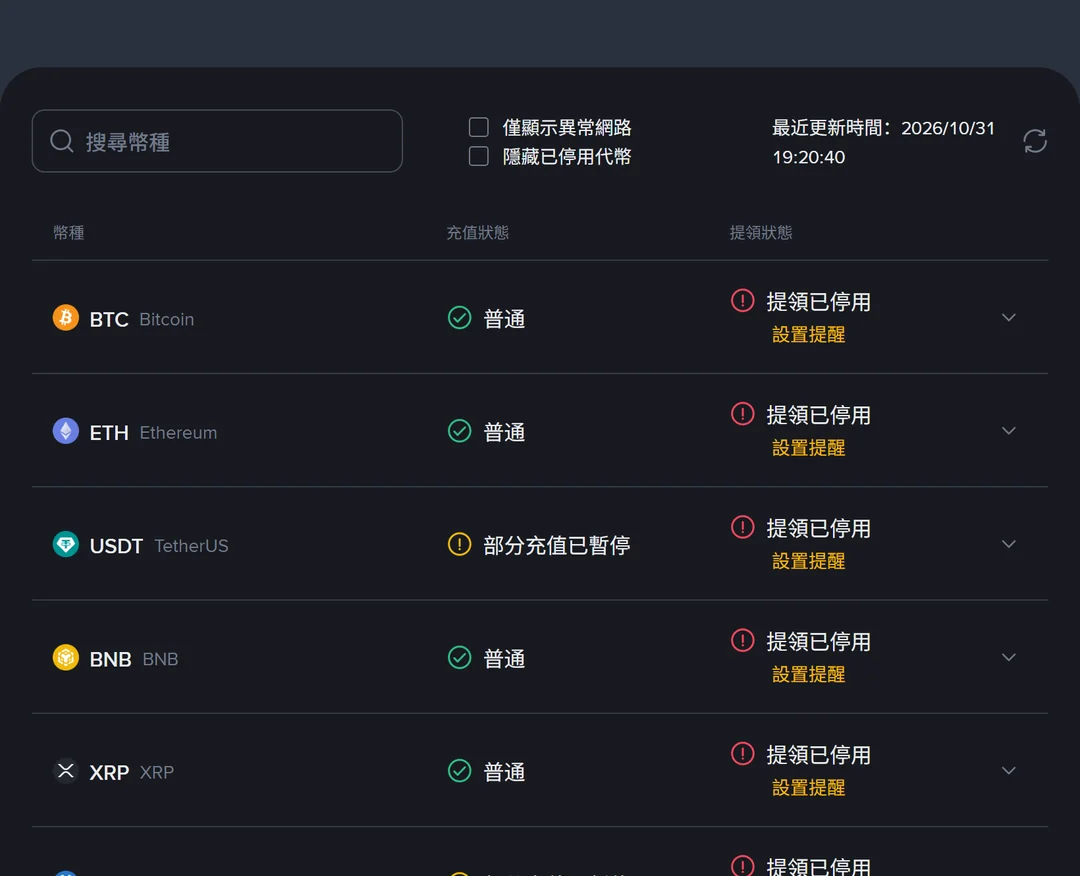
Task: Click 設置提醒 link for USDT
Action: pyautogui.click(x=809, y=561)
